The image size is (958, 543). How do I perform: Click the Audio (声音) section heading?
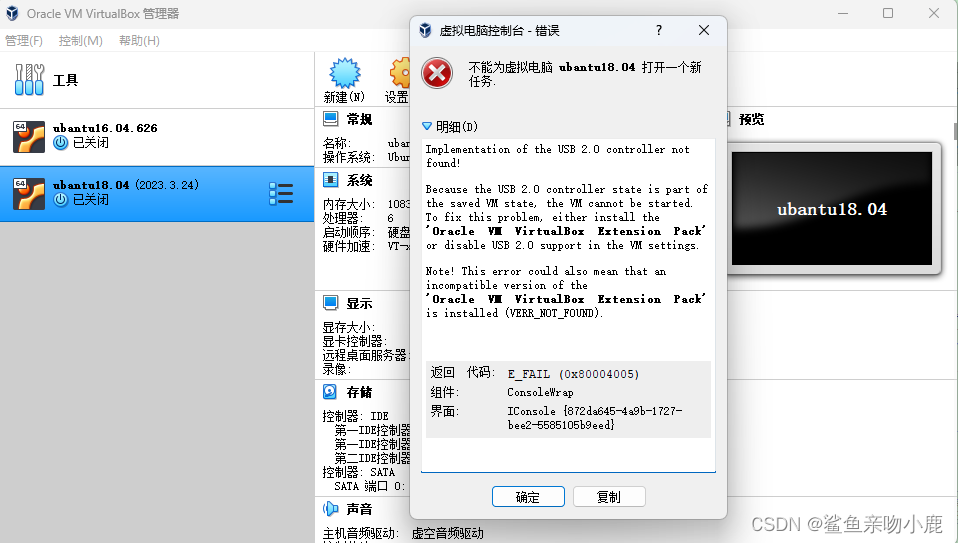tap(359, 509)
